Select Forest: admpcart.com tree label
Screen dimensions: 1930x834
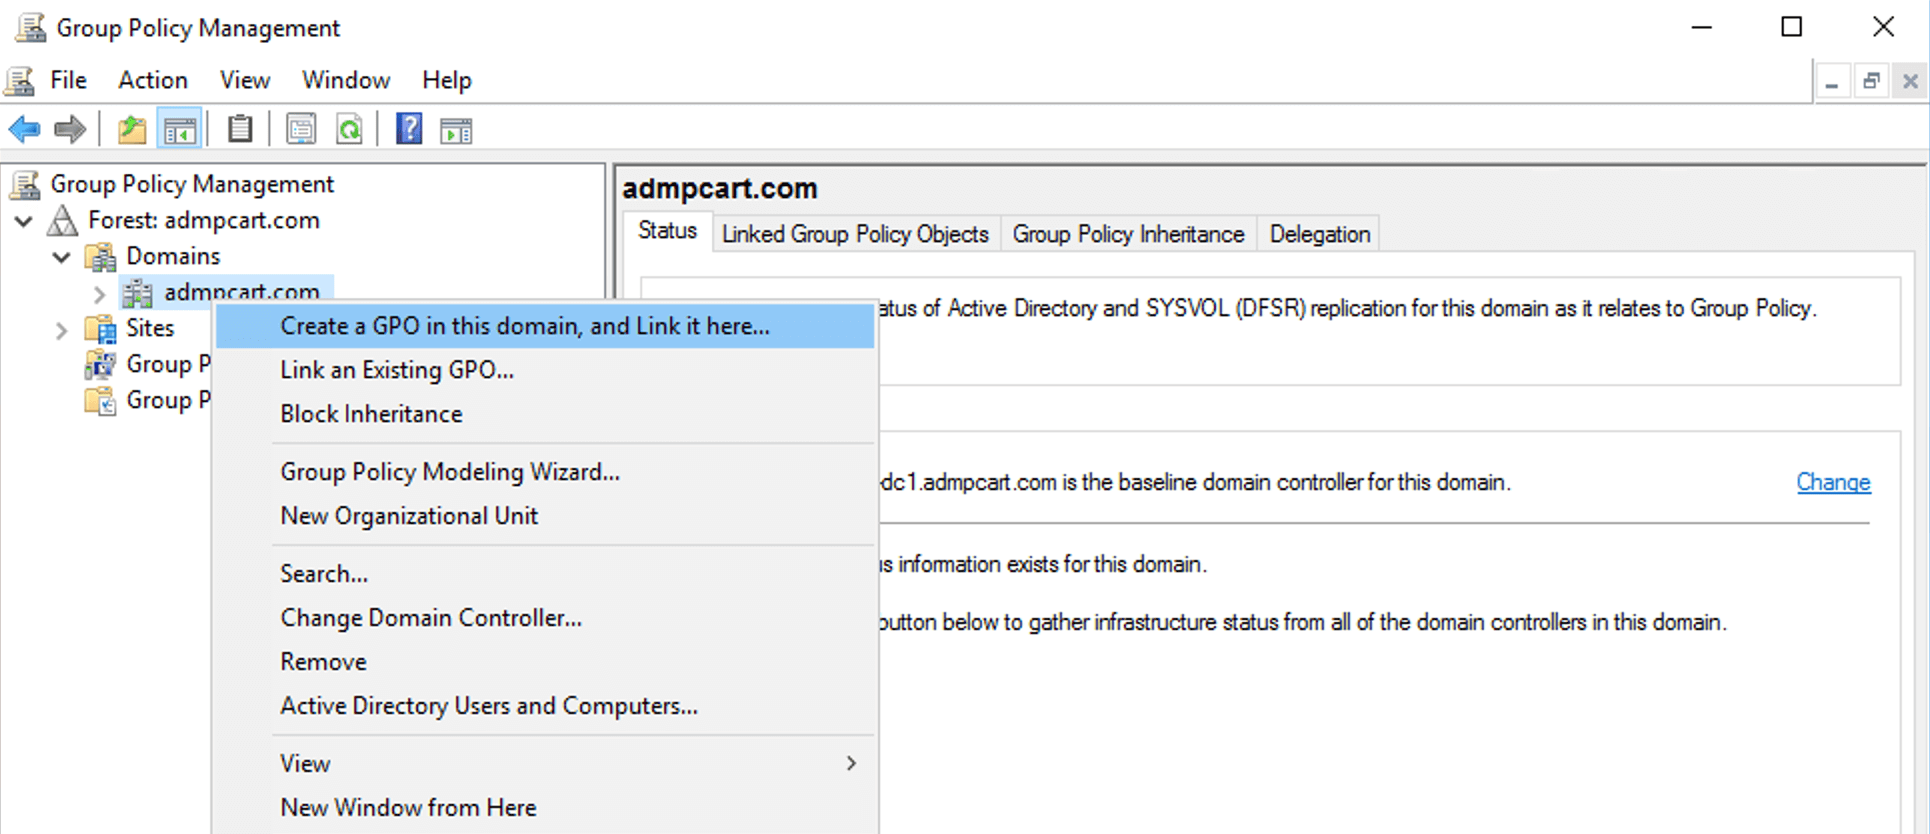(x=204, y=221)
